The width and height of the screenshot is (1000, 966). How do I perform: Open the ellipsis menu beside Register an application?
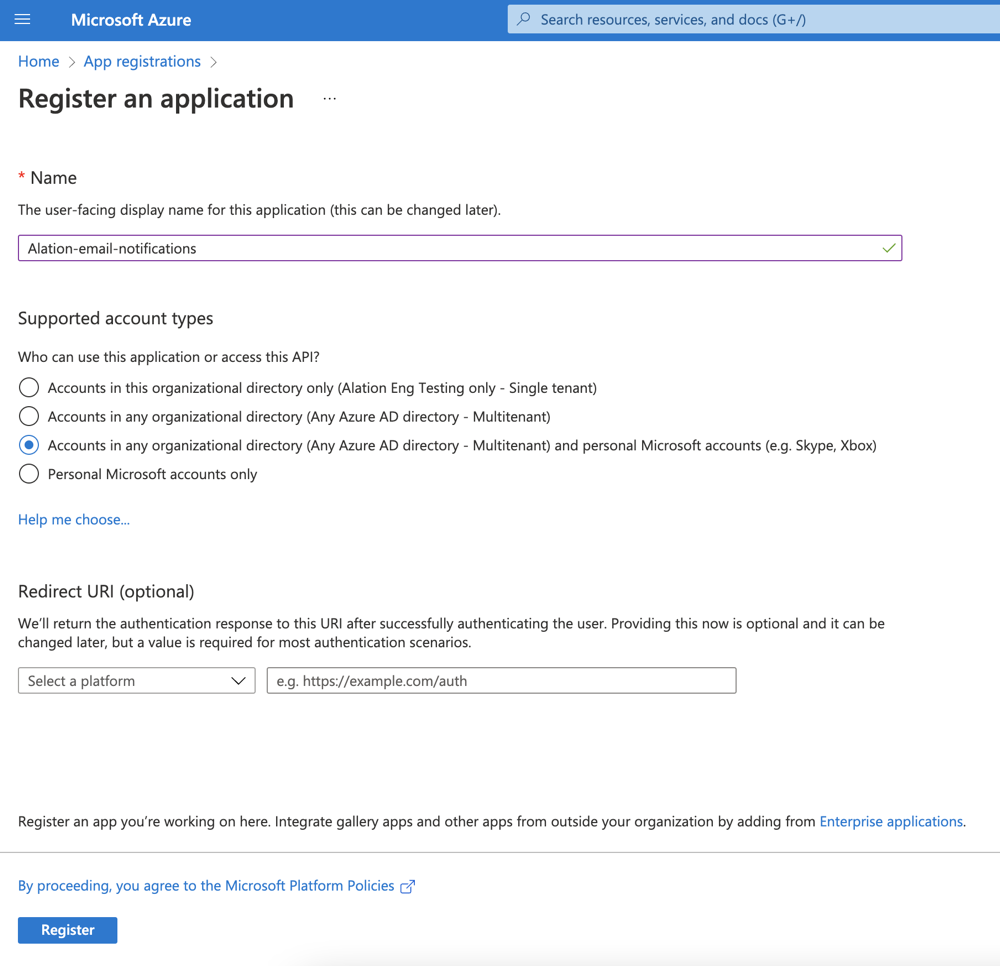(x=329, y=99)
